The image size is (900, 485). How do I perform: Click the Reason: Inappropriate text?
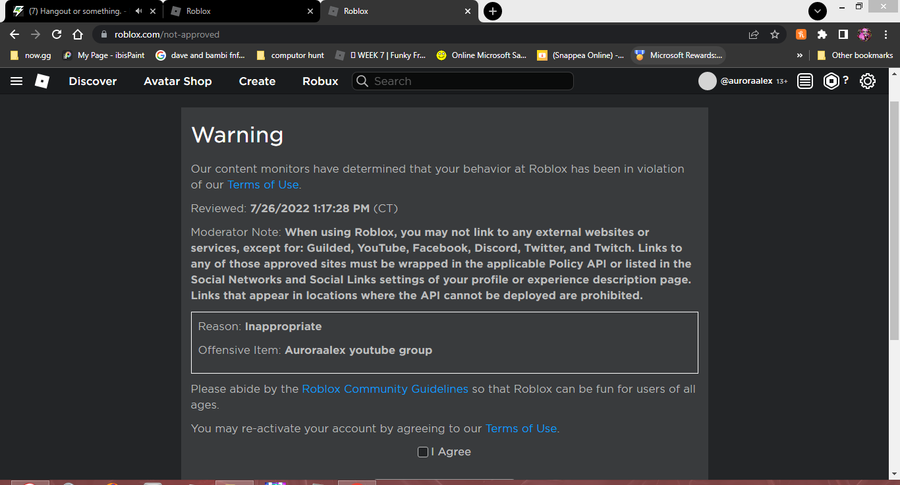(x=259, y=327)
